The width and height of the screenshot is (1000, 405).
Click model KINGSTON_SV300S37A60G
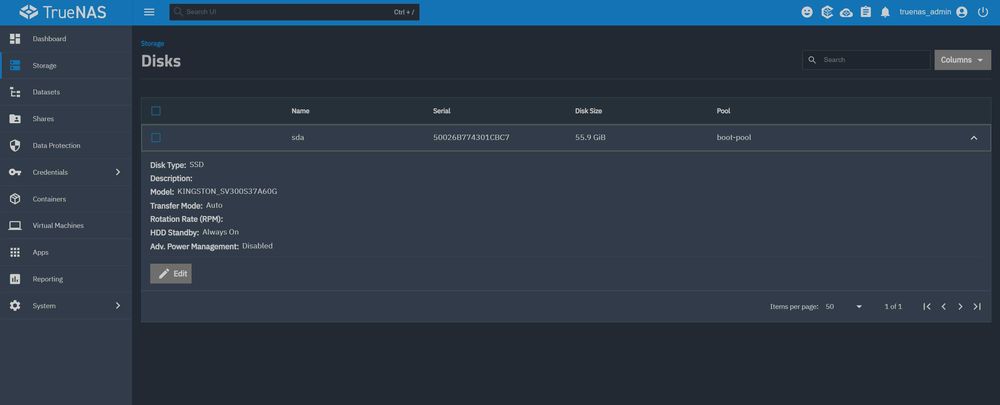tap(227, 191)
